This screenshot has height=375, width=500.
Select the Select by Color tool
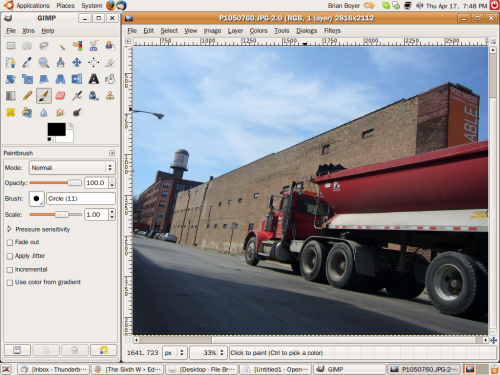tap(77, 45)
